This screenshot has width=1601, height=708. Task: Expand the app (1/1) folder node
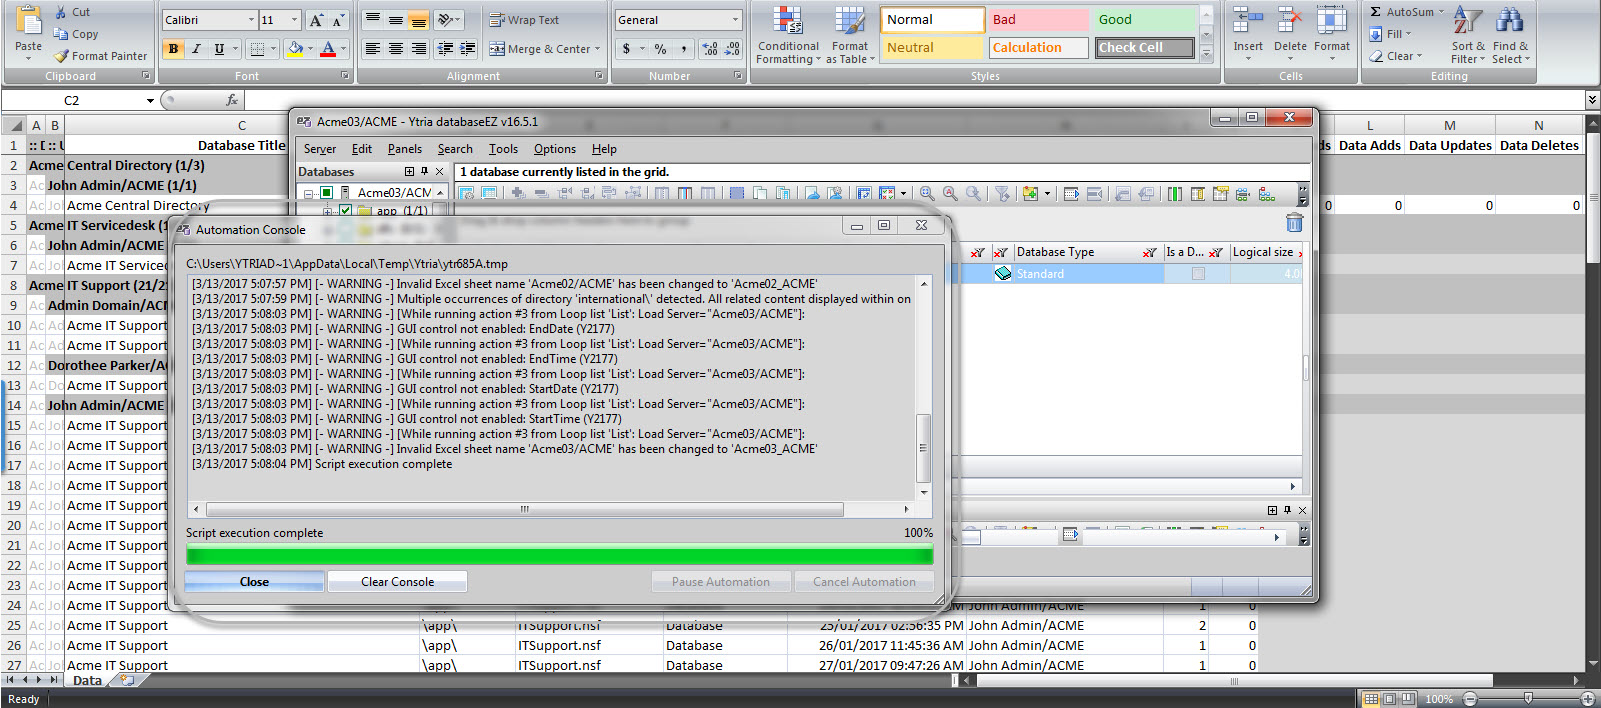pos(327,211)
